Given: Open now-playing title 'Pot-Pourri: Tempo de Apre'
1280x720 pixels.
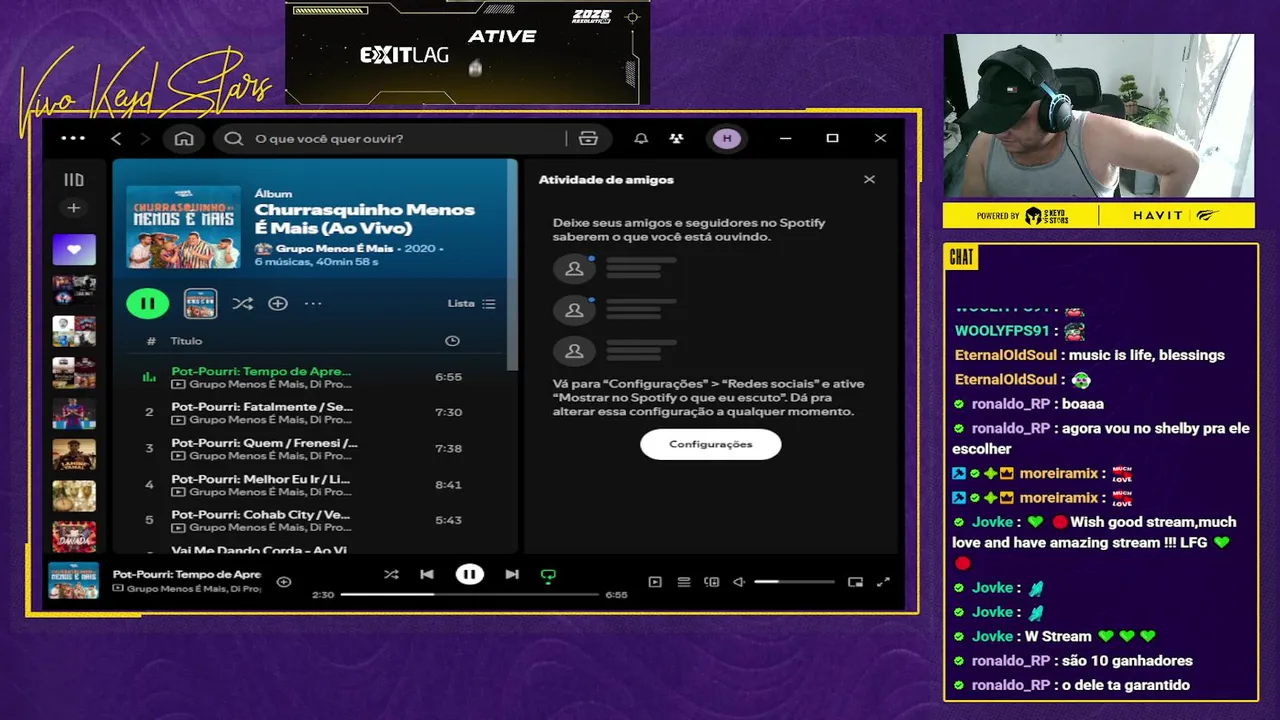Looking at the screenshot, I should click(x=187, y=574).
